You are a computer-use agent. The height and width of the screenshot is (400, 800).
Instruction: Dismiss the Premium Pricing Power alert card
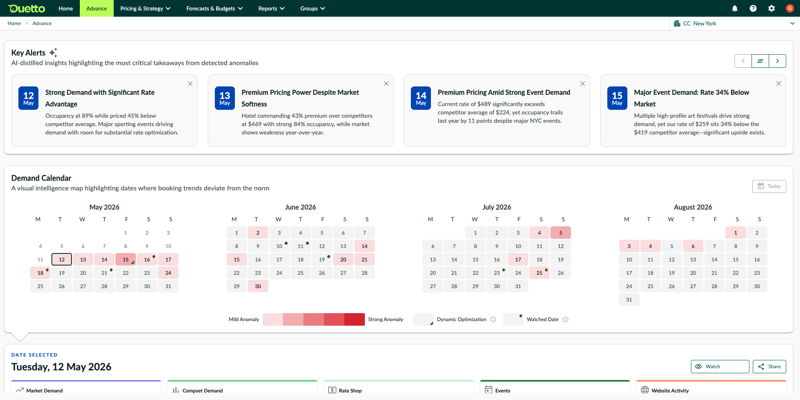click(386, 84)
